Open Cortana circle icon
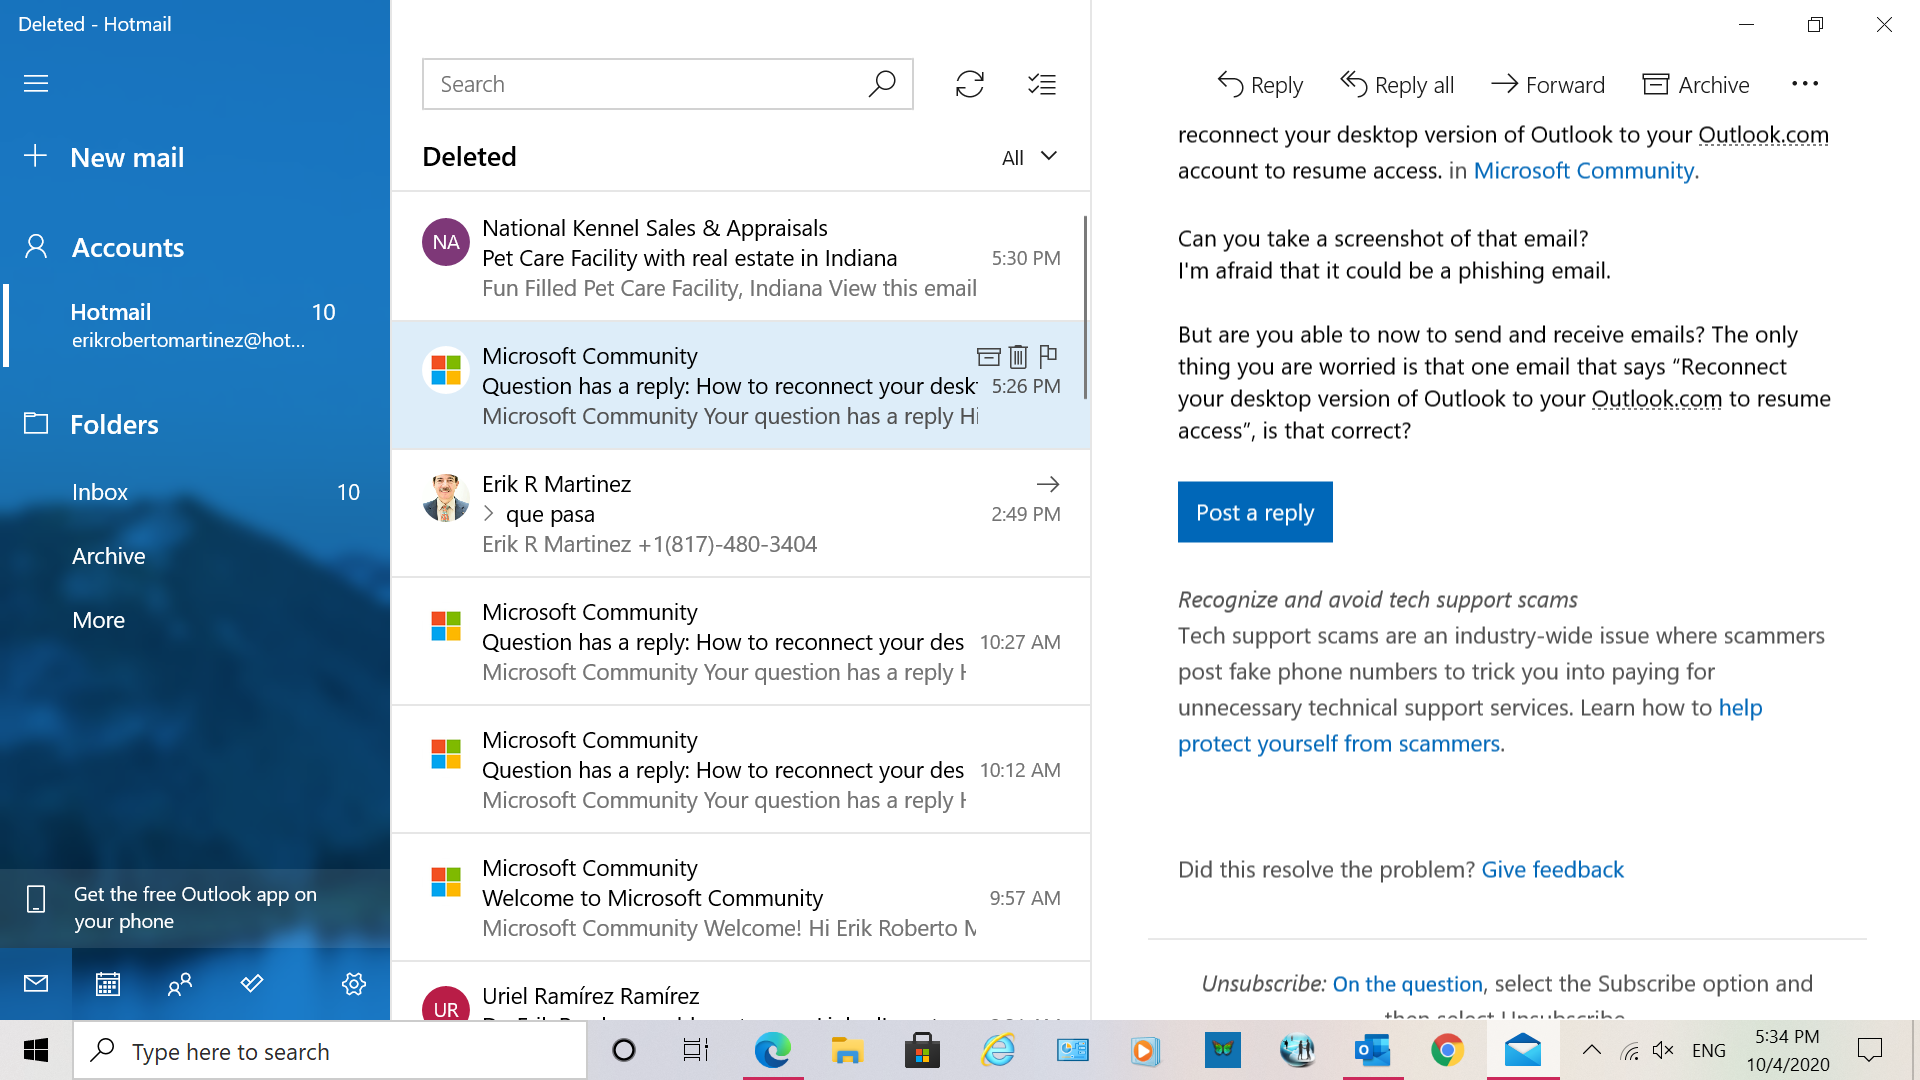1920x1080 pixels. pos(624,1050)
